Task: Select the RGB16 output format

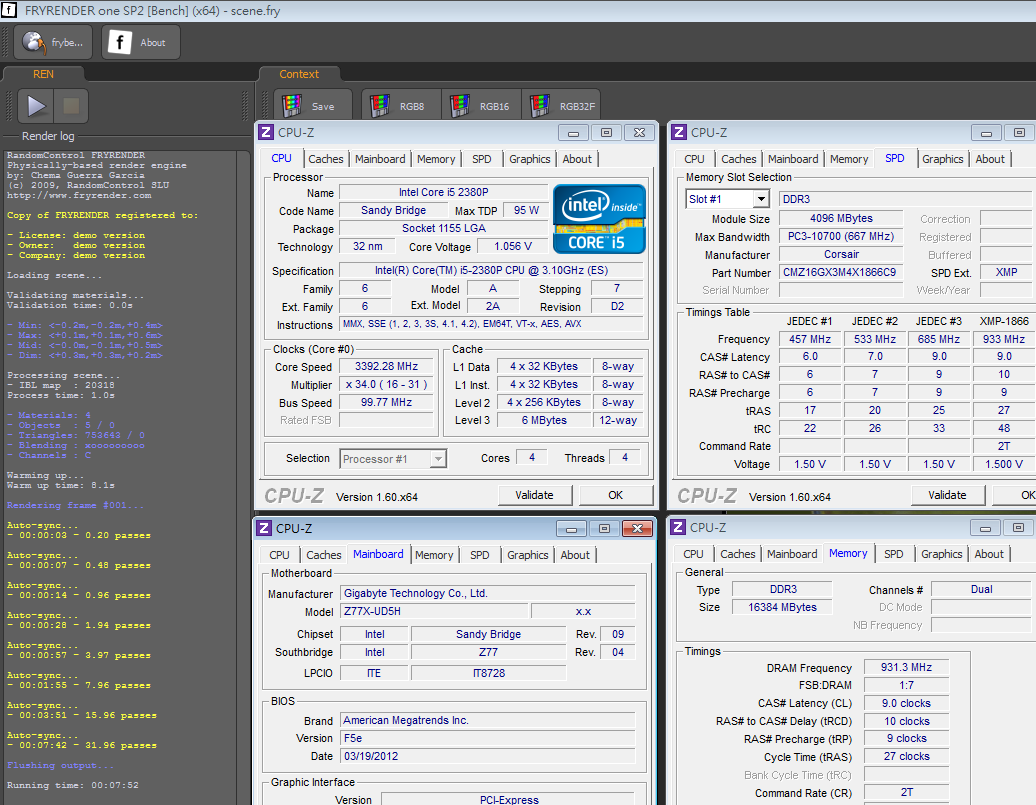Action: click(x=482, y=106)
